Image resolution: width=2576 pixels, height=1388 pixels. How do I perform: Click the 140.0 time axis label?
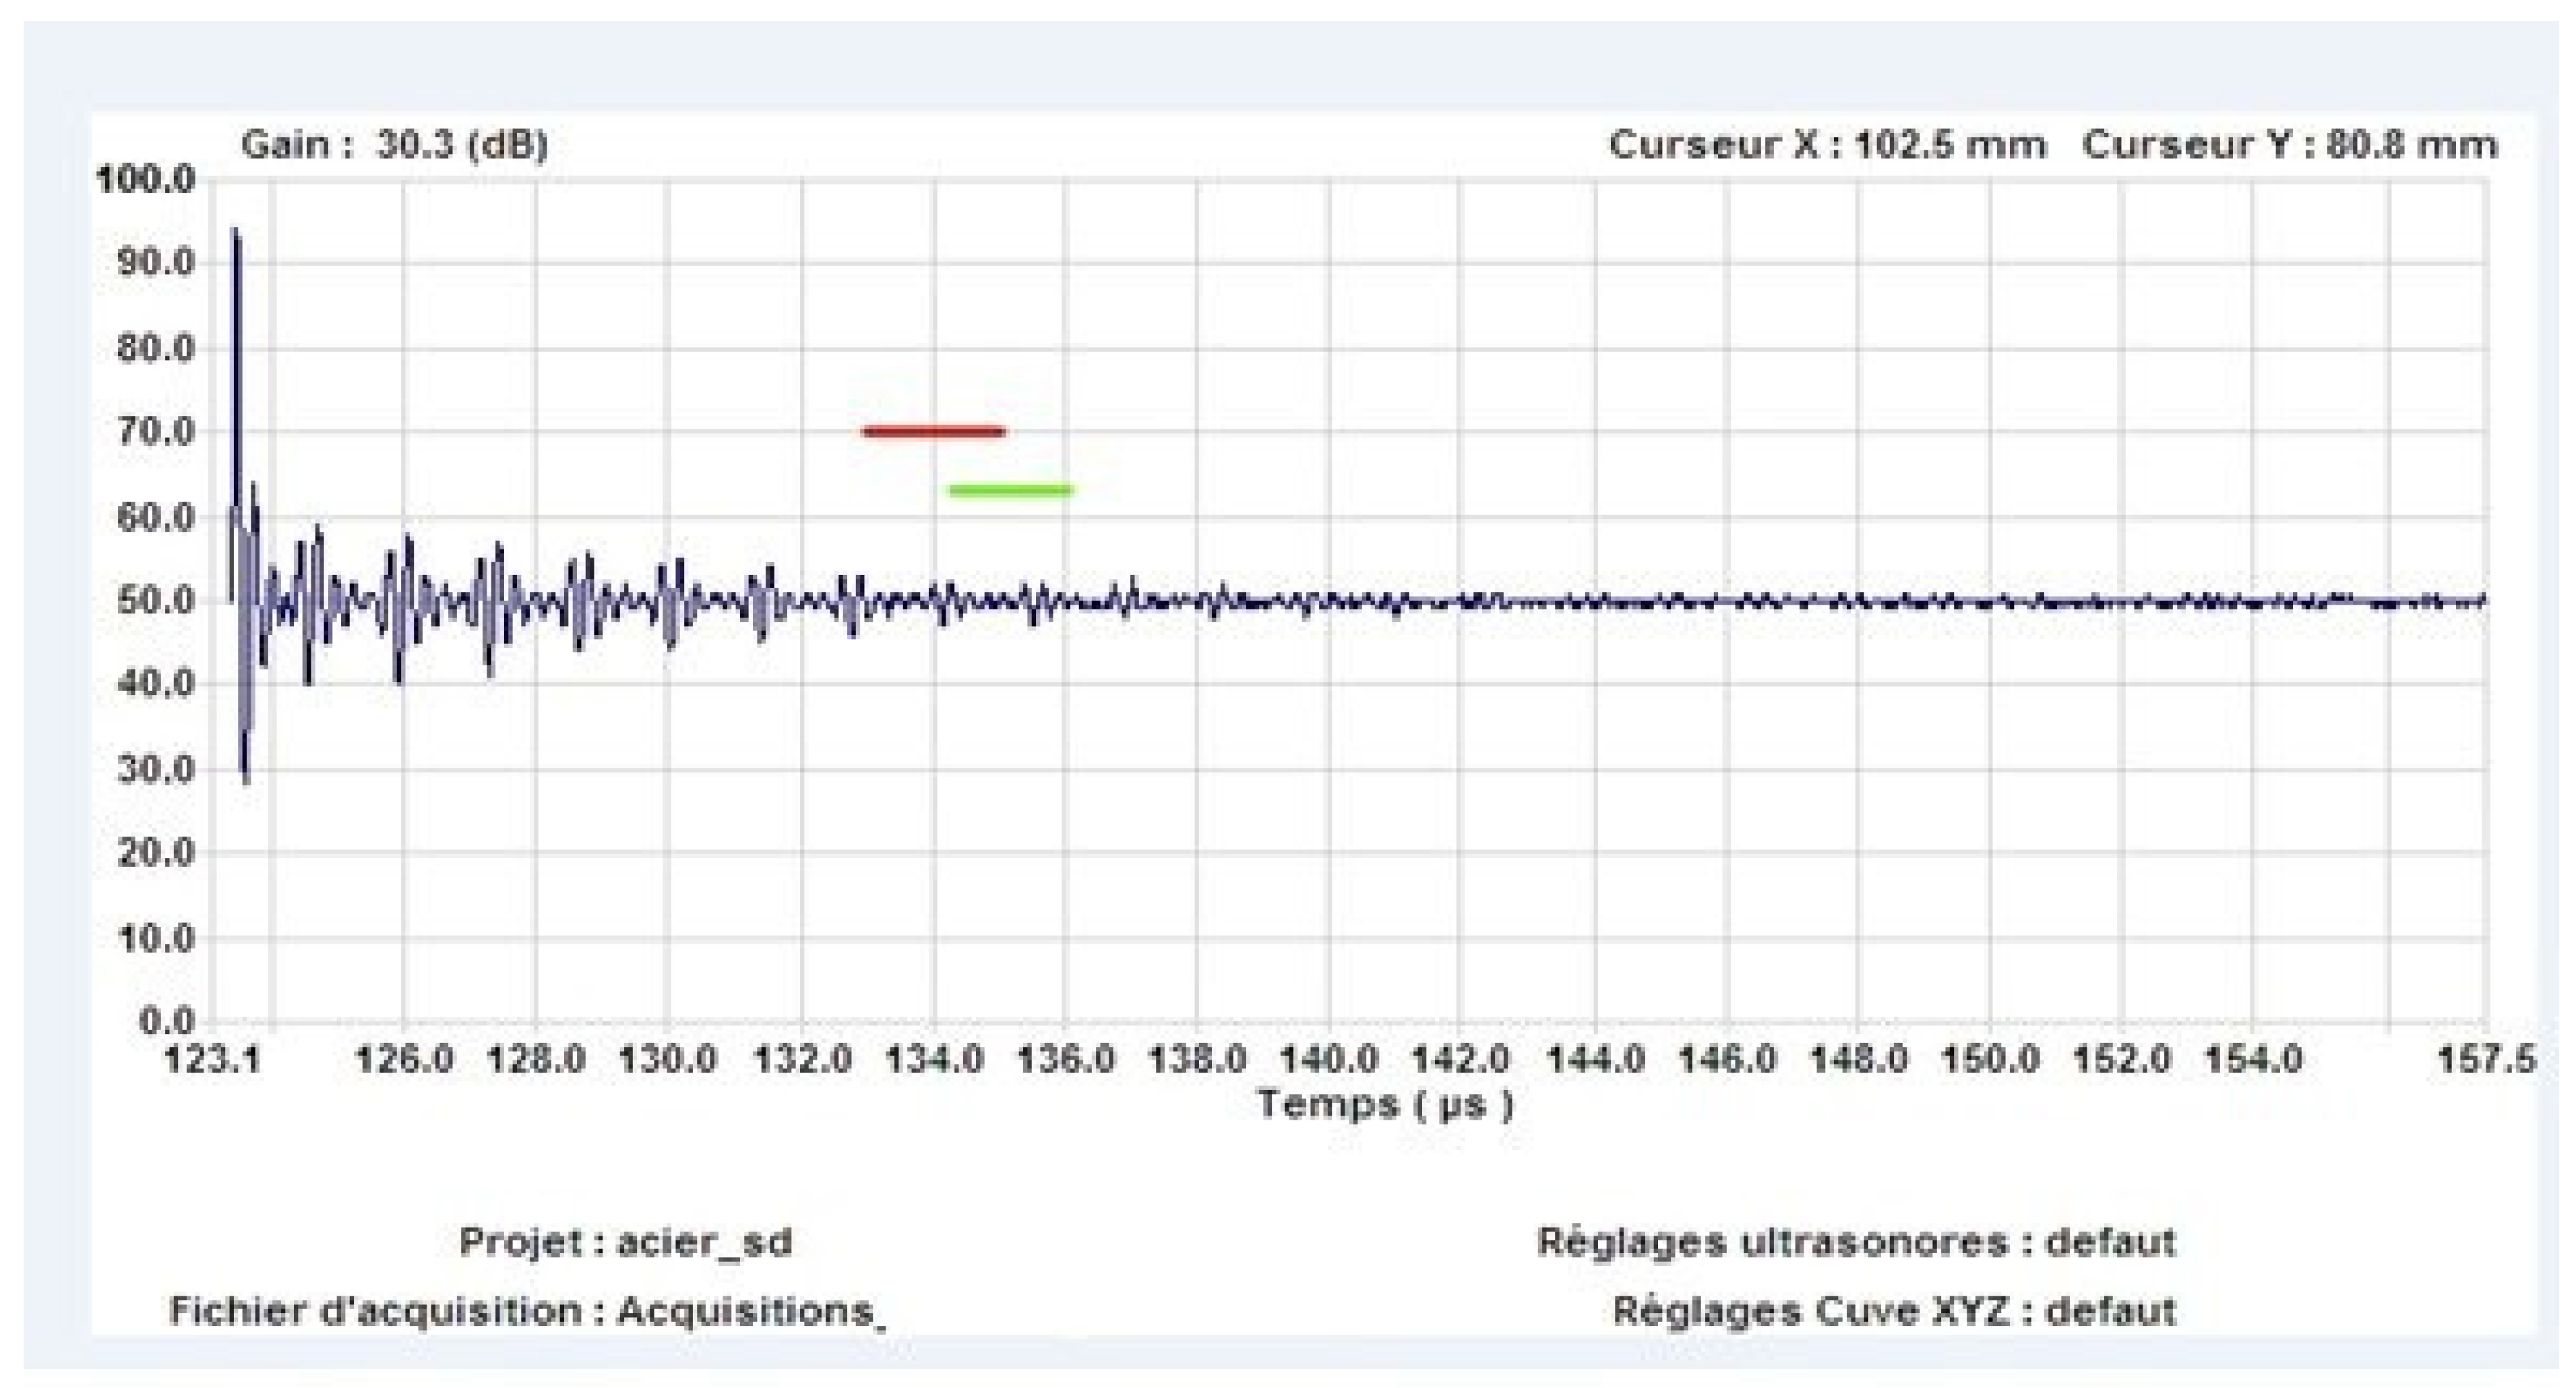click(x=1330, y=1059)
